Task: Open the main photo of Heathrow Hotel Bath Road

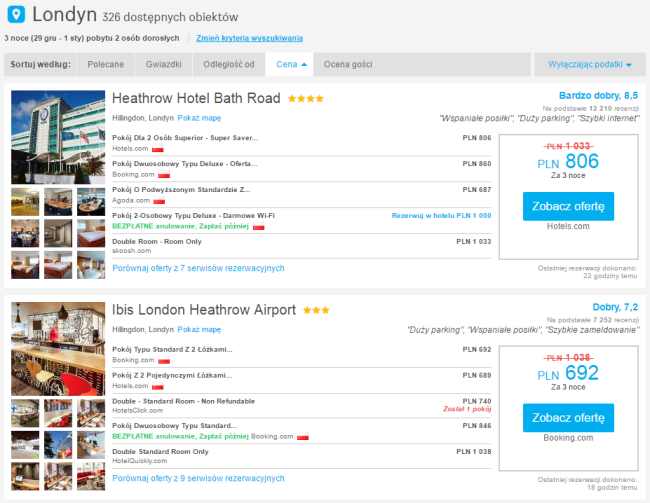Action: pos(58,137)
